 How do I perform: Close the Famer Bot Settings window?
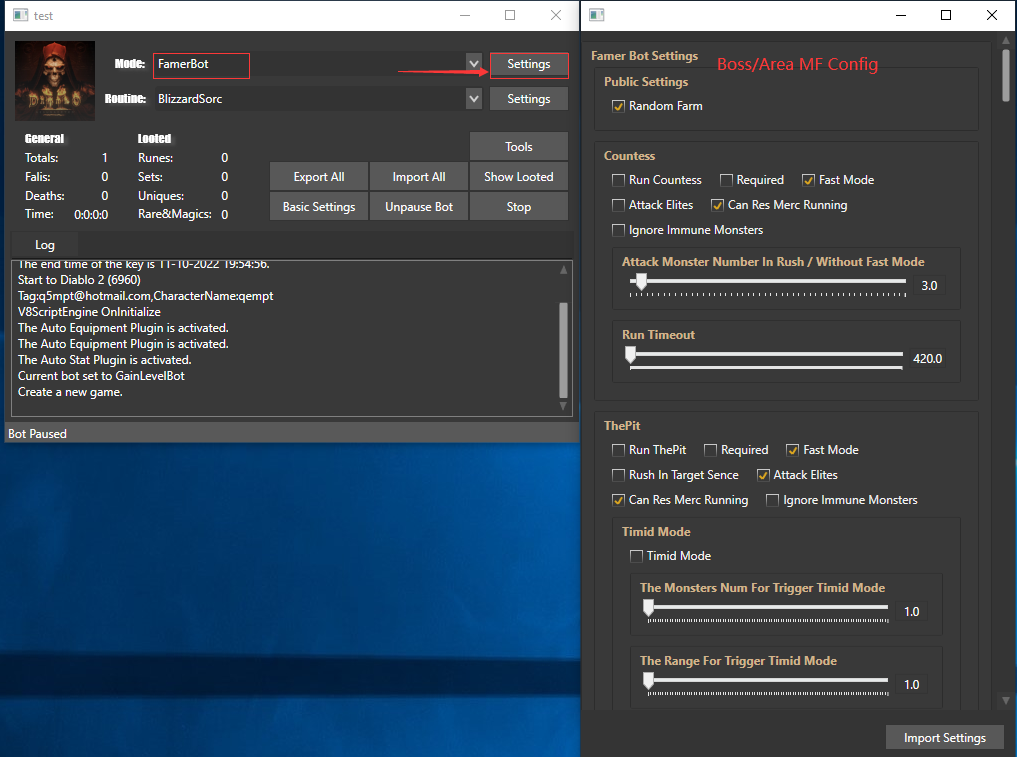click(x=992, y=15)
